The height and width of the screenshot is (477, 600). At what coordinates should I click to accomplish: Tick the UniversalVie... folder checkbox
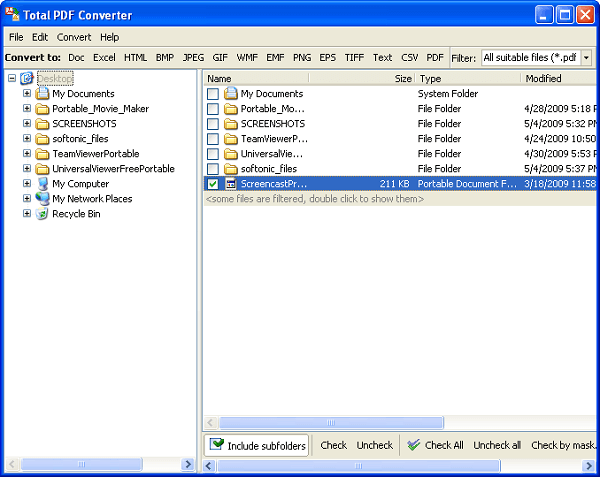(x=213, y=154)
